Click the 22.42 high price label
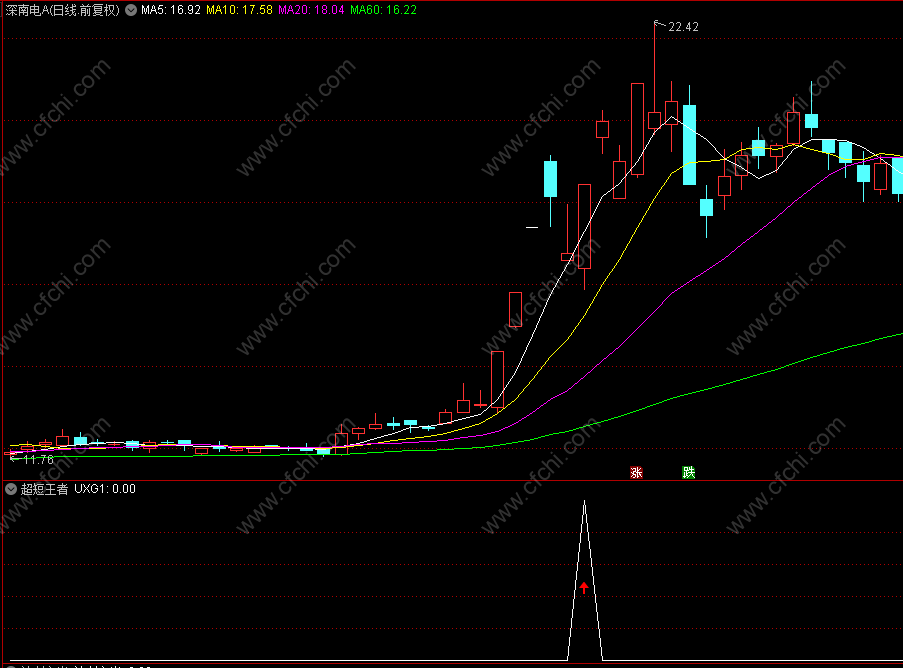The height and width of the screenshot is (668, 903). 683,26
